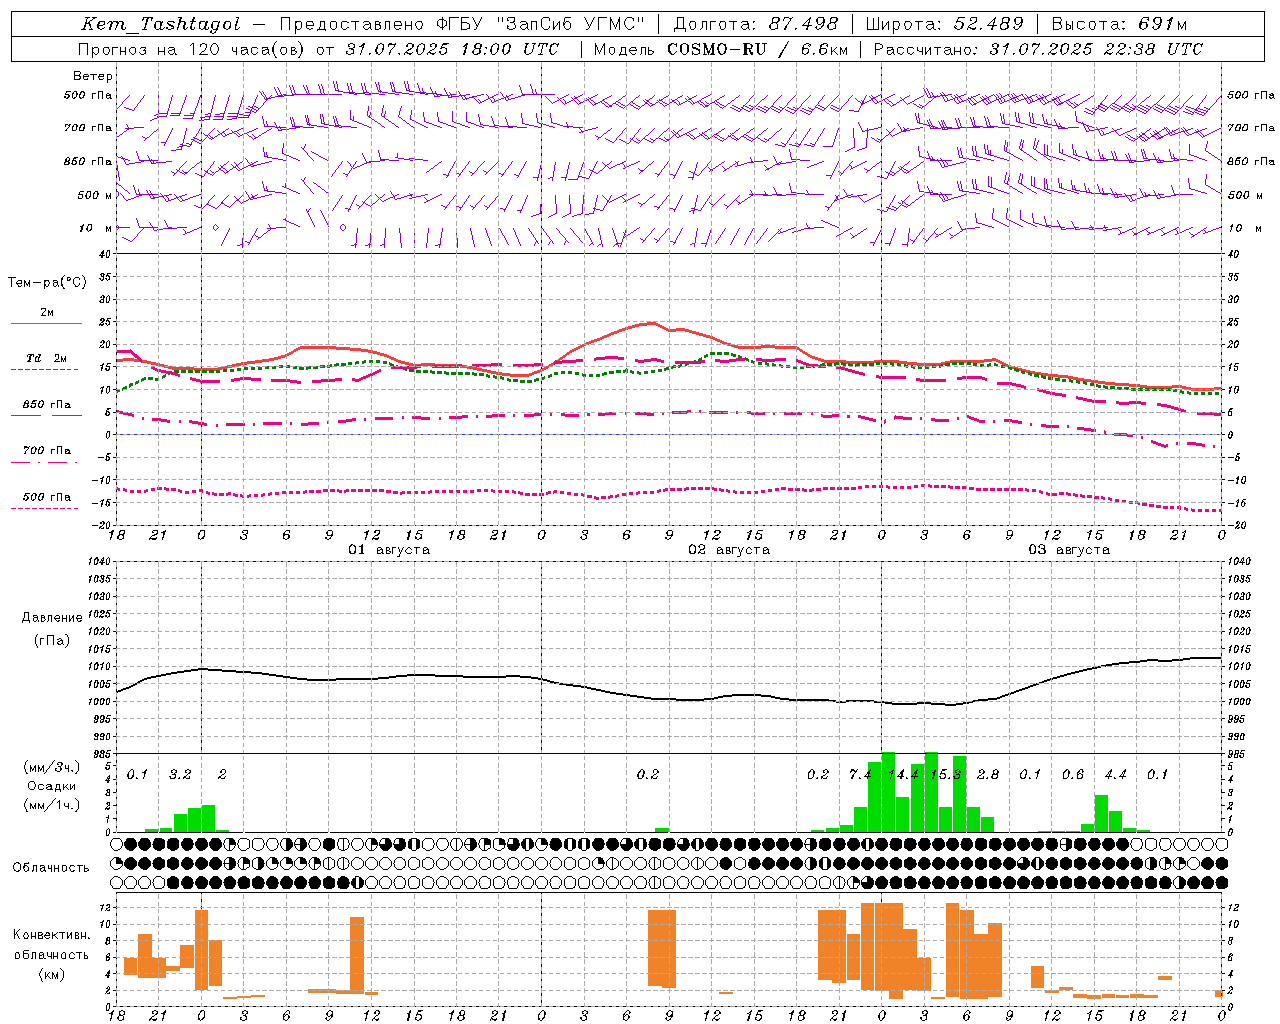Click the 500 м wind level label on the left
Viewport: 1280px width, 1024px height.
(94, 196)
